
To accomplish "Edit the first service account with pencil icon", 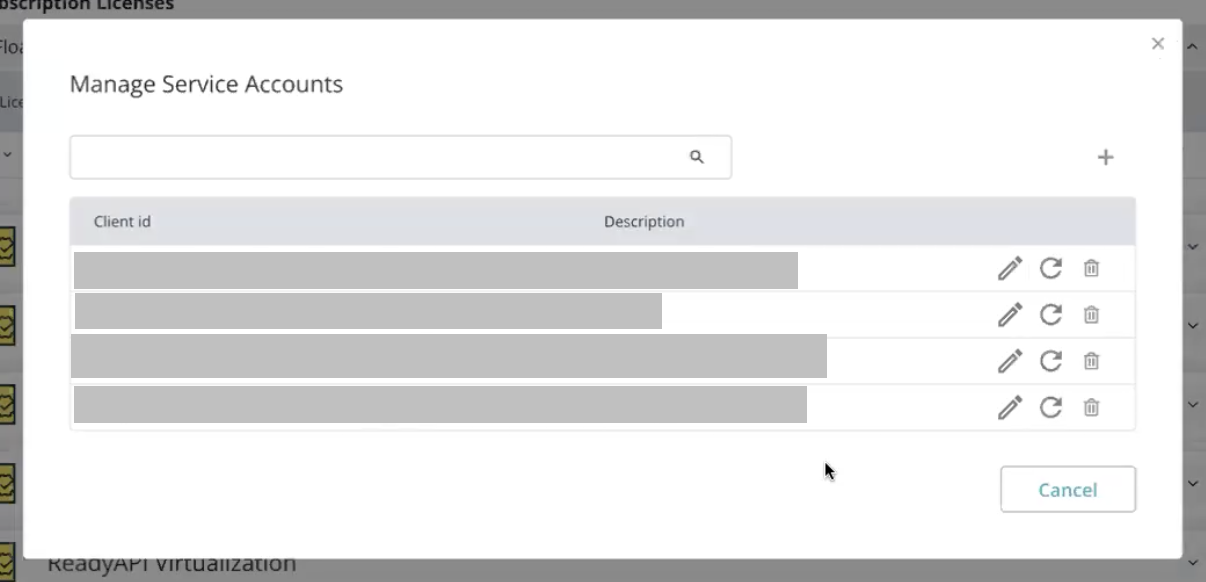I will (1009, 268).
